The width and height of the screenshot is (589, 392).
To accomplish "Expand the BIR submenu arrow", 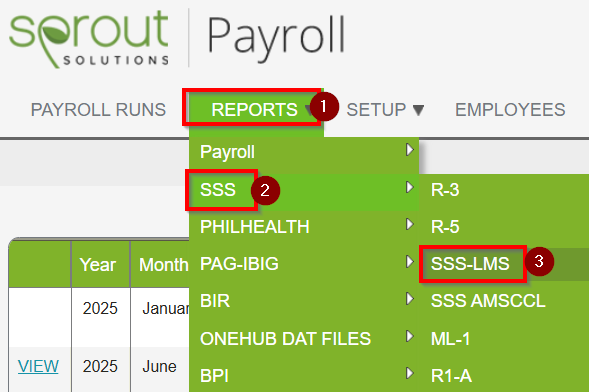I will point(409,299).
